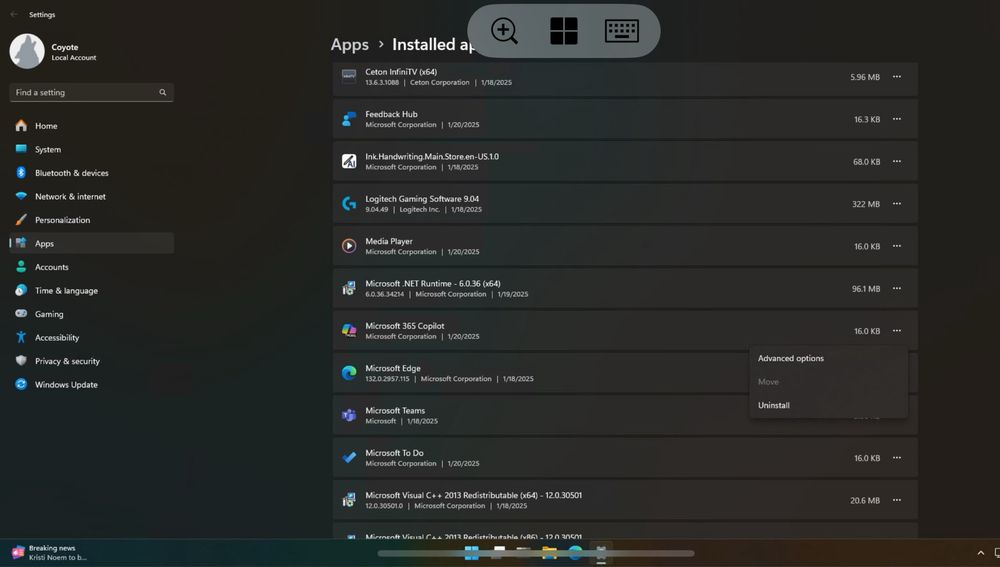Click the Ink Handwriting app icon
Viewport: 1000px width, 567px height.
coord(349,161)
